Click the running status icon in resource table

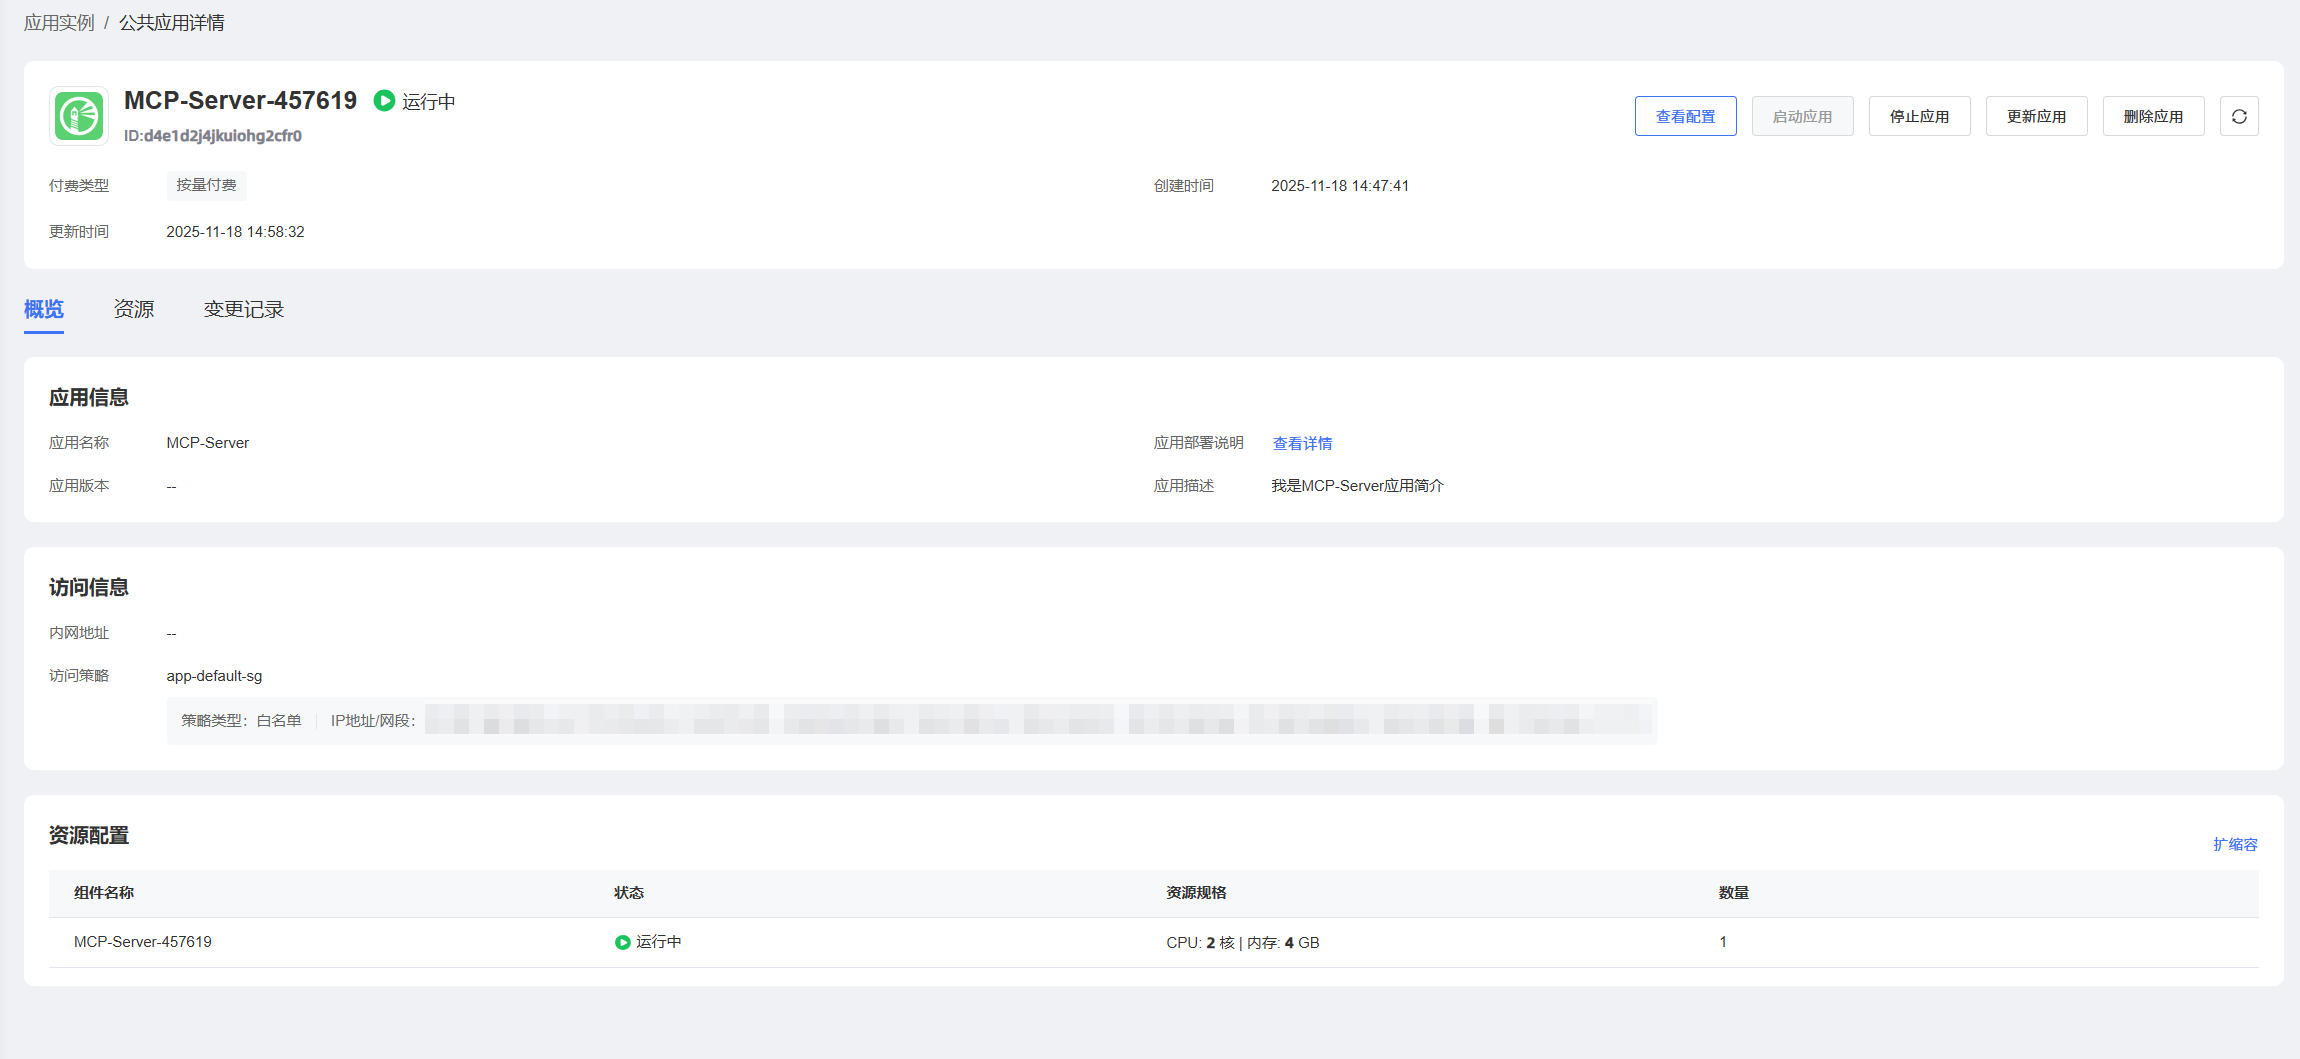point(622,942)
